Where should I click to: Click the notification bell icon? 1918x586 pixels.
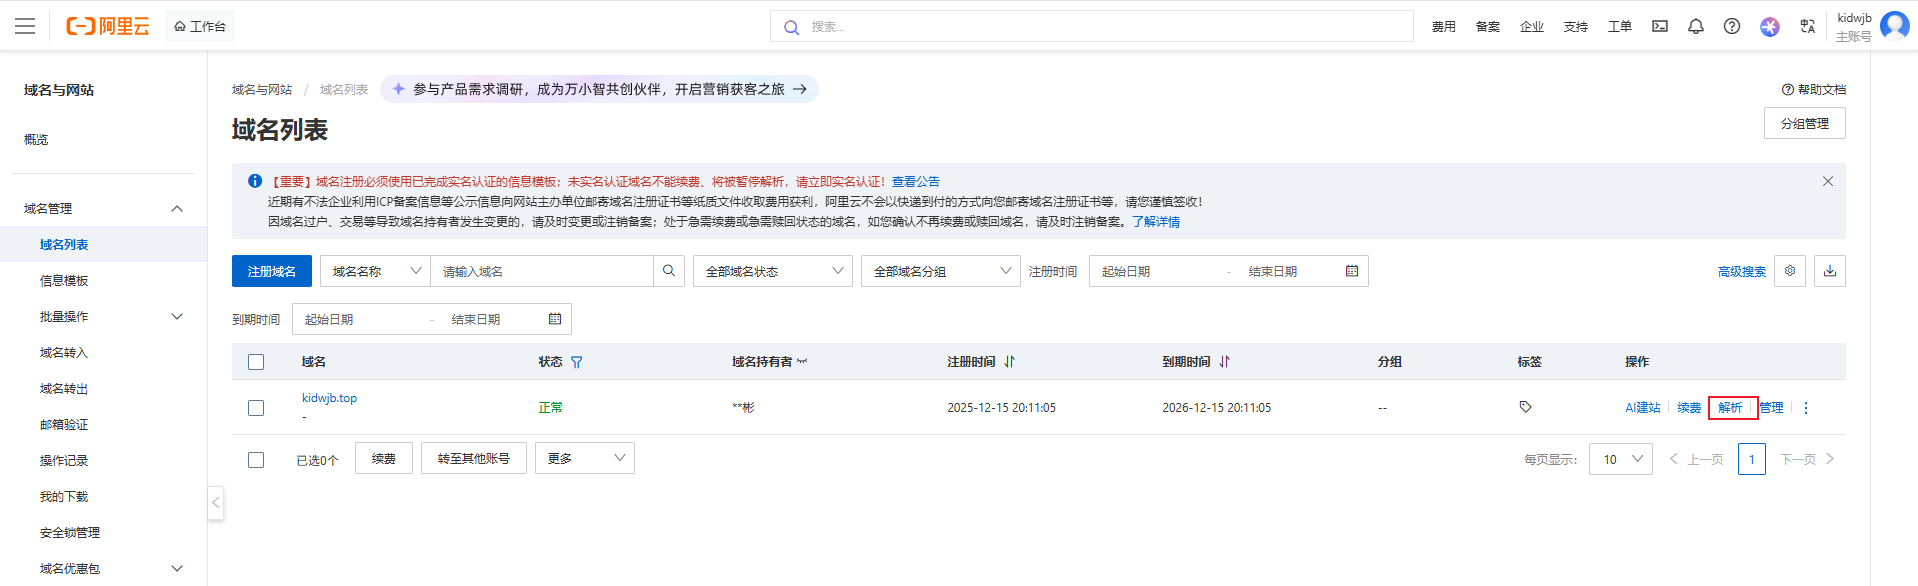(1695, 26)
